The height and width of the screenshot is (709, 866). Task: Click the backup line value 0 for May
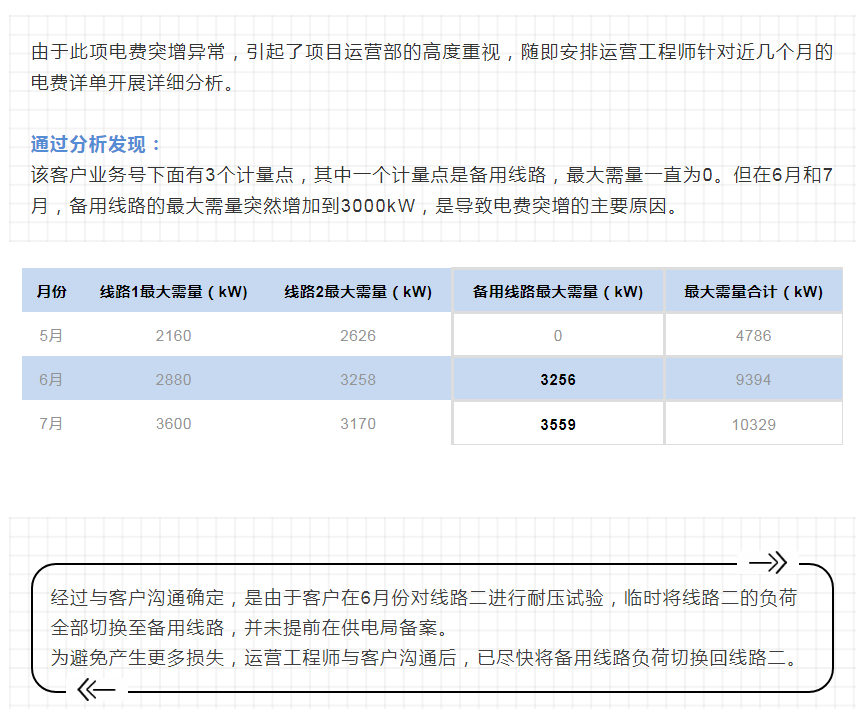tap(557, 336)
